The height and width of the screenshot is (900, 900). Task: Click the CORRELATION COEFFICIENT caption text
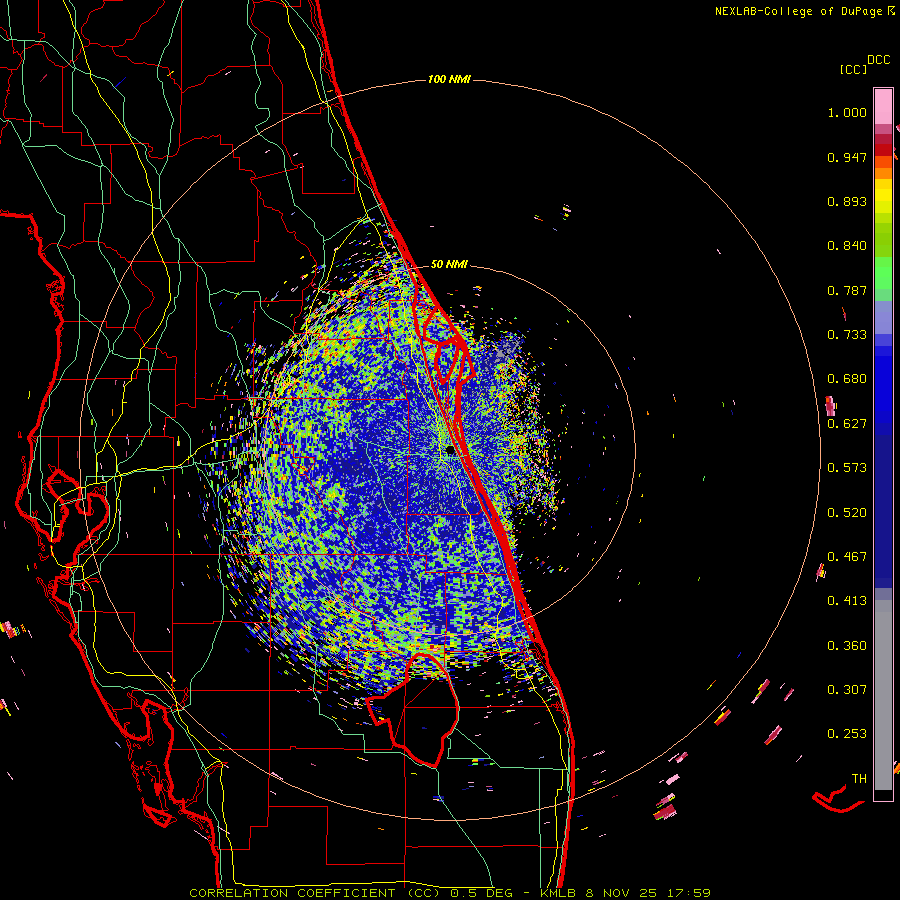292,893
